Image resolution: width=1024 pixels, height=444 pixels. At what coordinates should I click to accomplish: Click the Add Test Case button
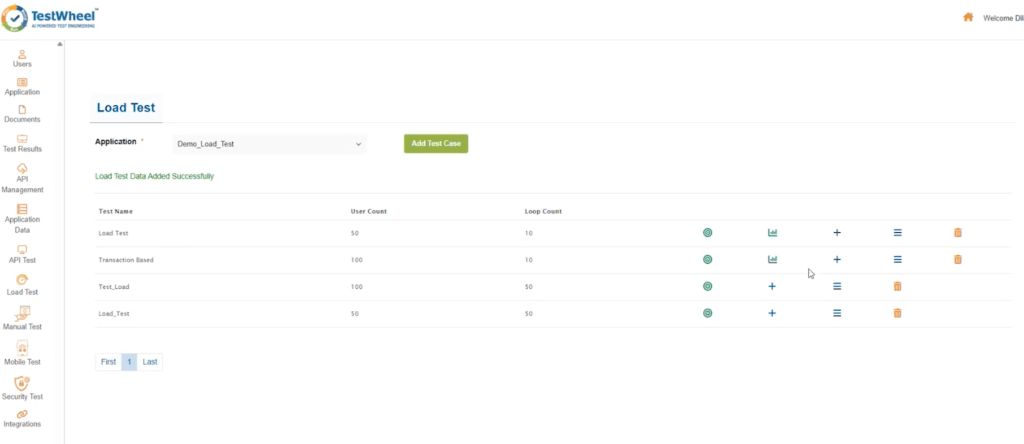coord(435,144)
